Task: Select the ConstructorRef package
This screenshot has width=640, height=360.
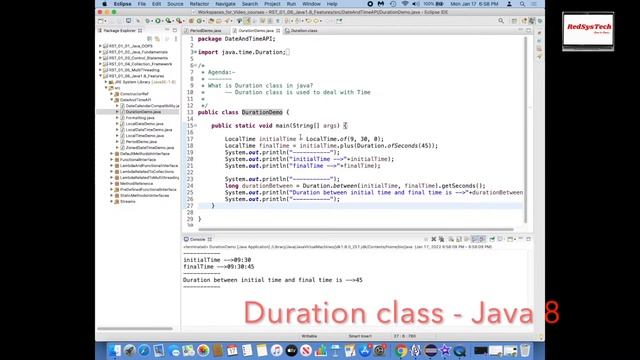Action: coord(134,94)
